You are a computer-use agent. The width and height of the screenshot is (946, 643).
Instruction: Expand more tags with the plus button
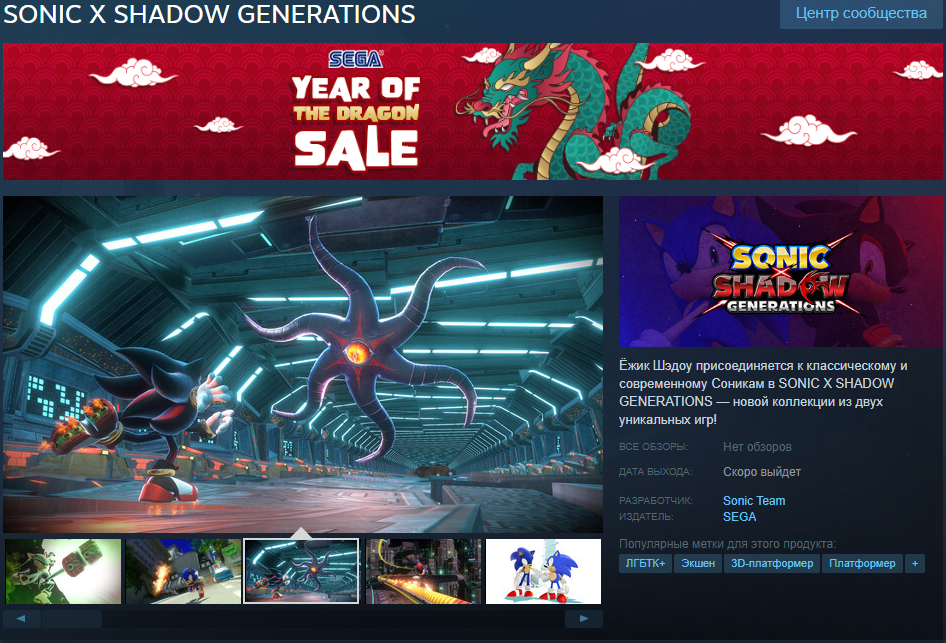pos(915,563)
